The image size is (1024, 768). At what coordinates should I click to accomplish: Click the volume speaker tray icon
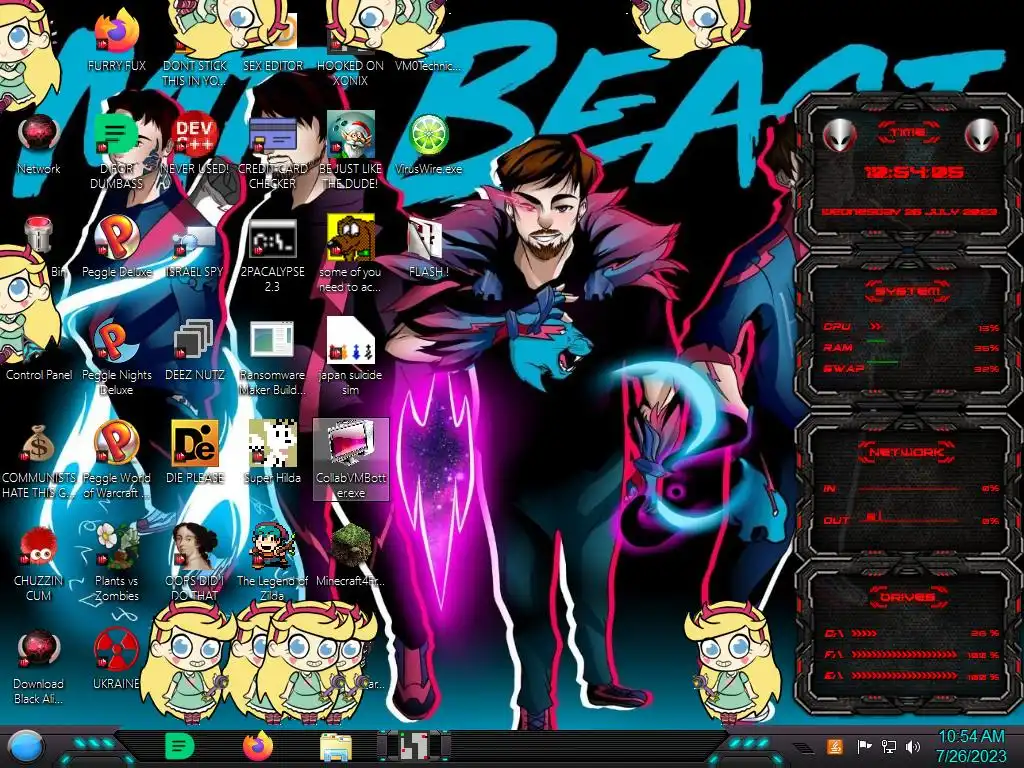[x=912, y=746]
